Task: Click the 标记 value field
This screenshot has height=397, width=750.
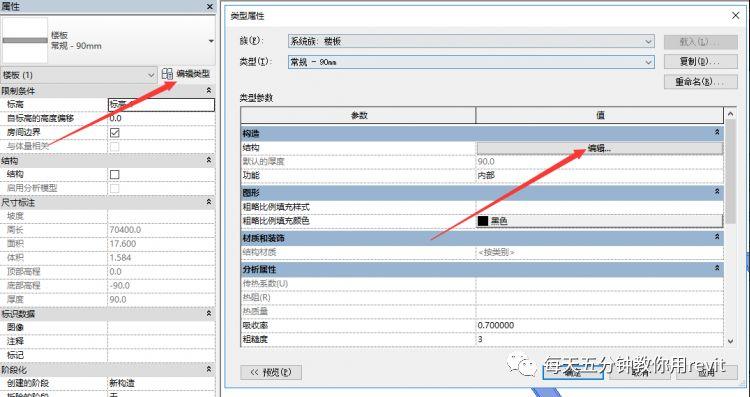Action: point(161,355)
